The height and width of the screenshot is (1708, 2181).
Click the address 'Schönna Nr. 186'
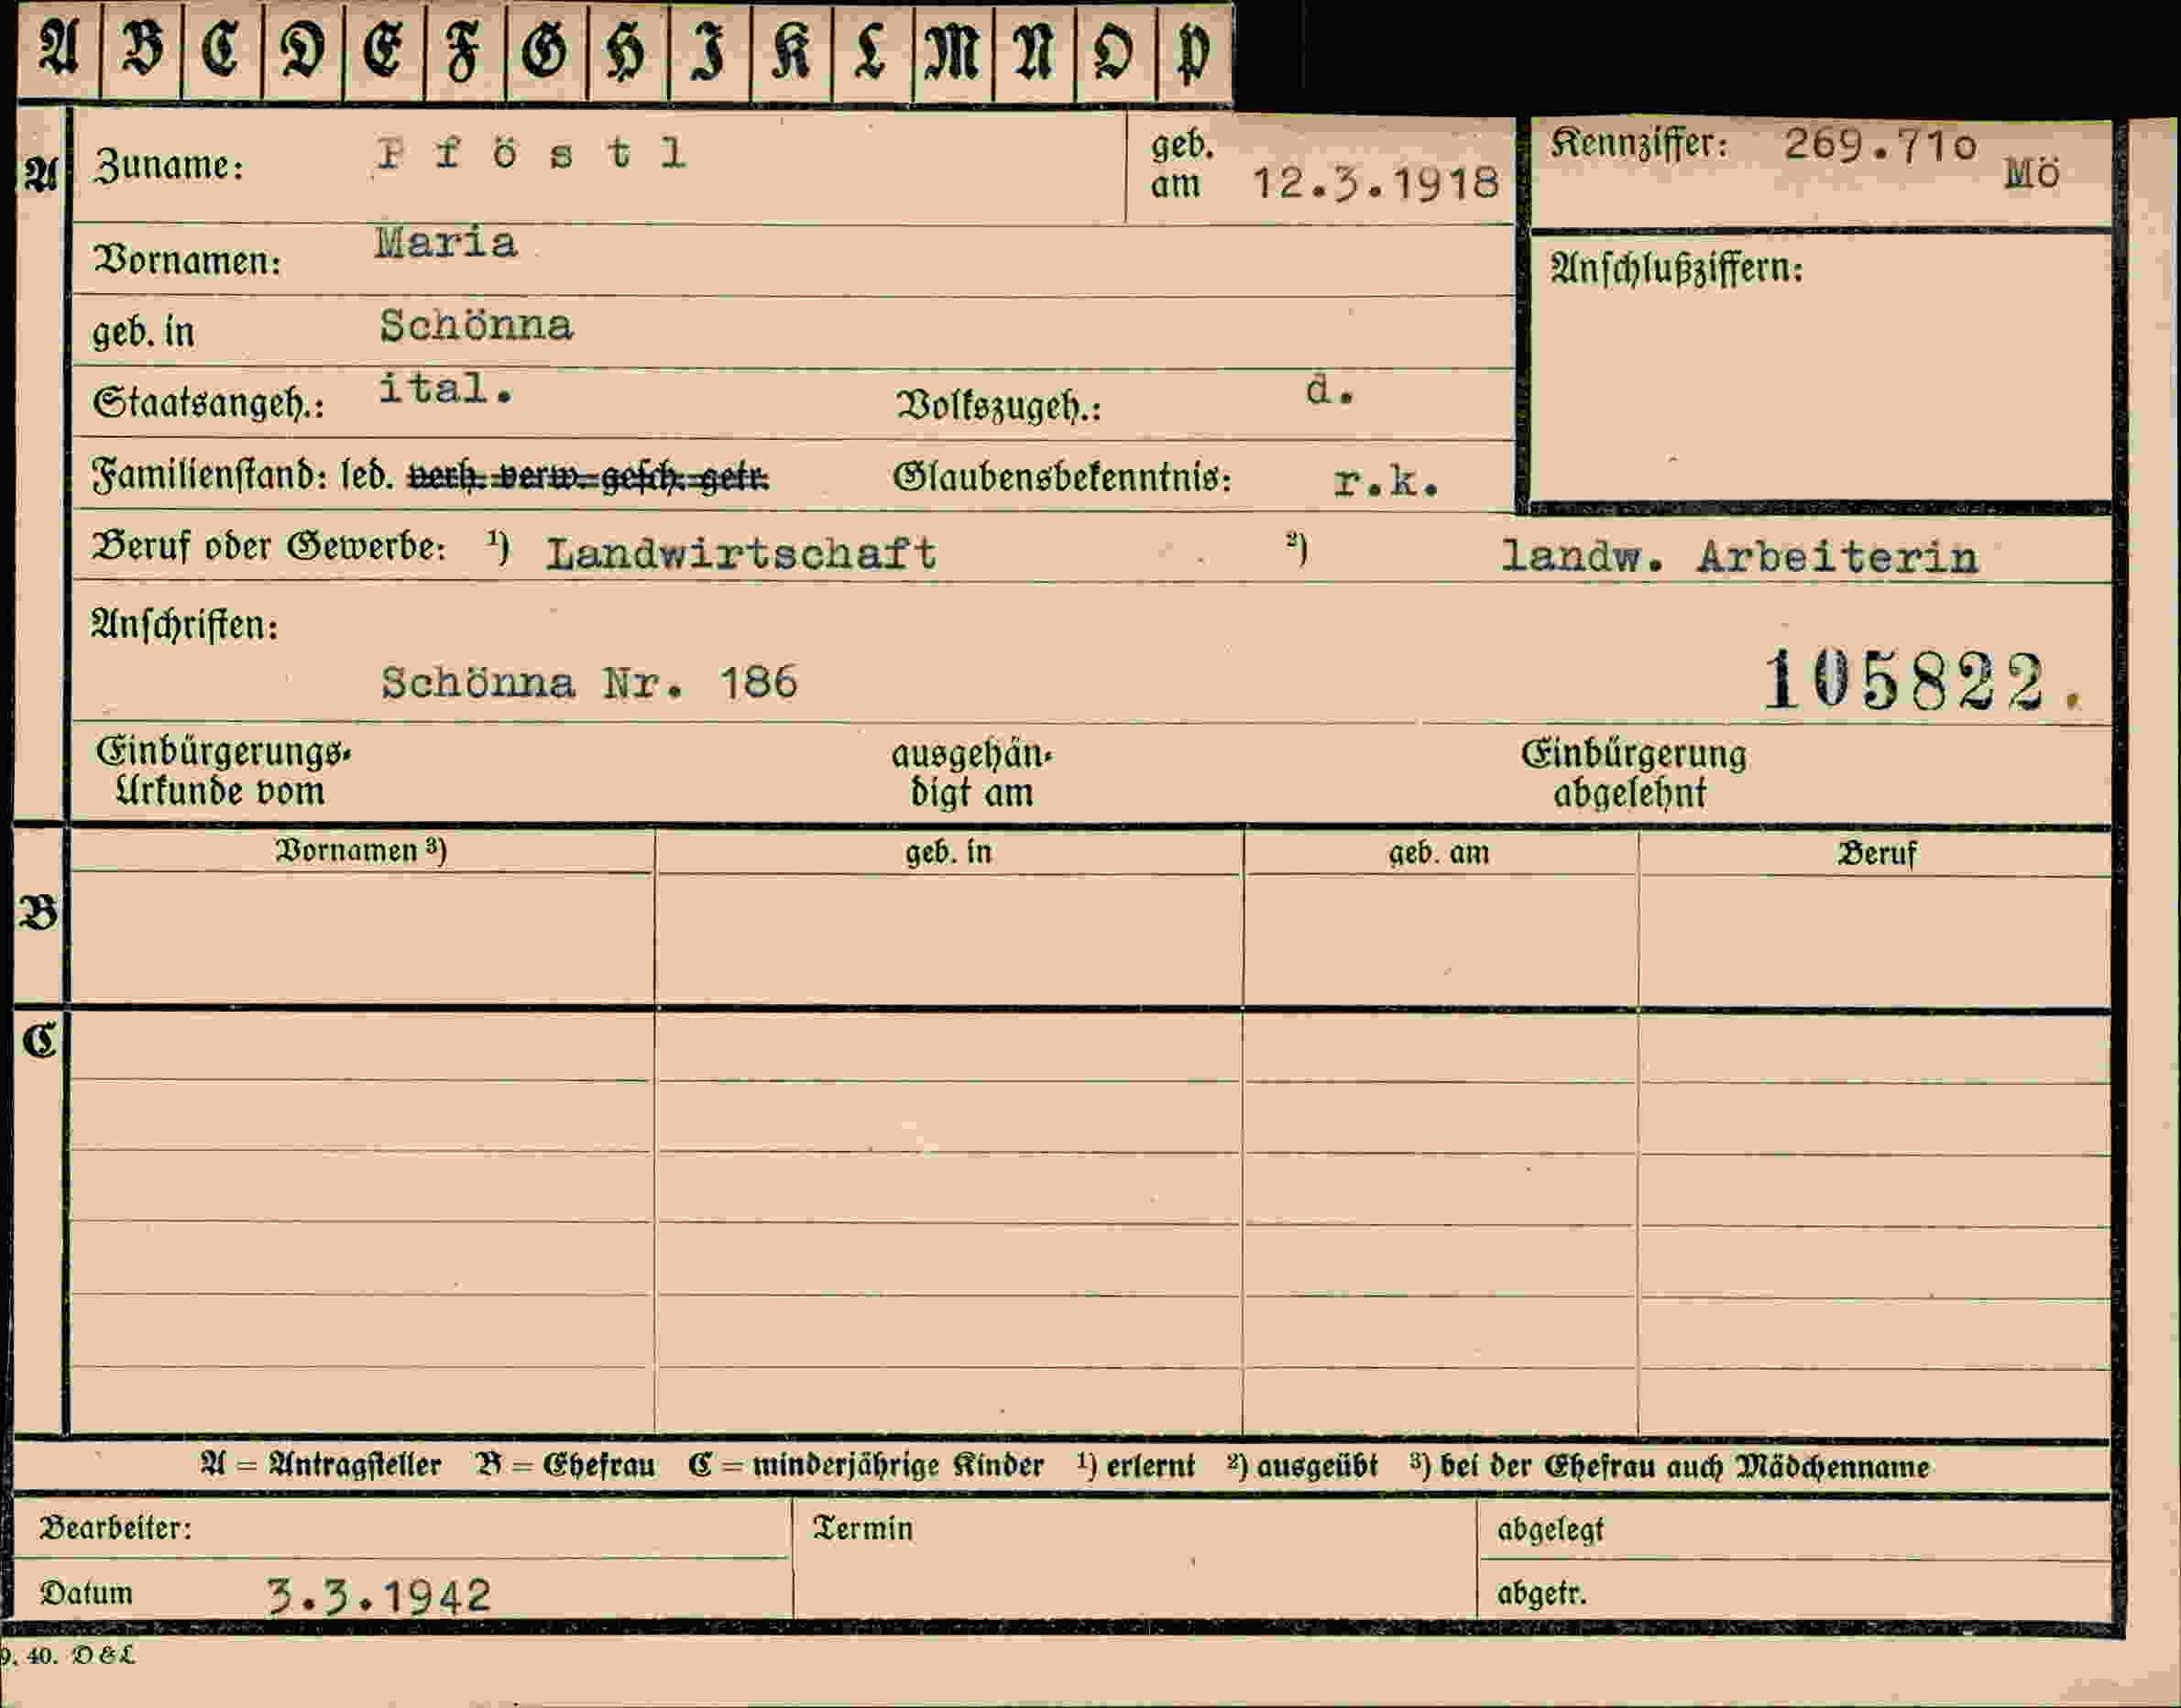589,684
